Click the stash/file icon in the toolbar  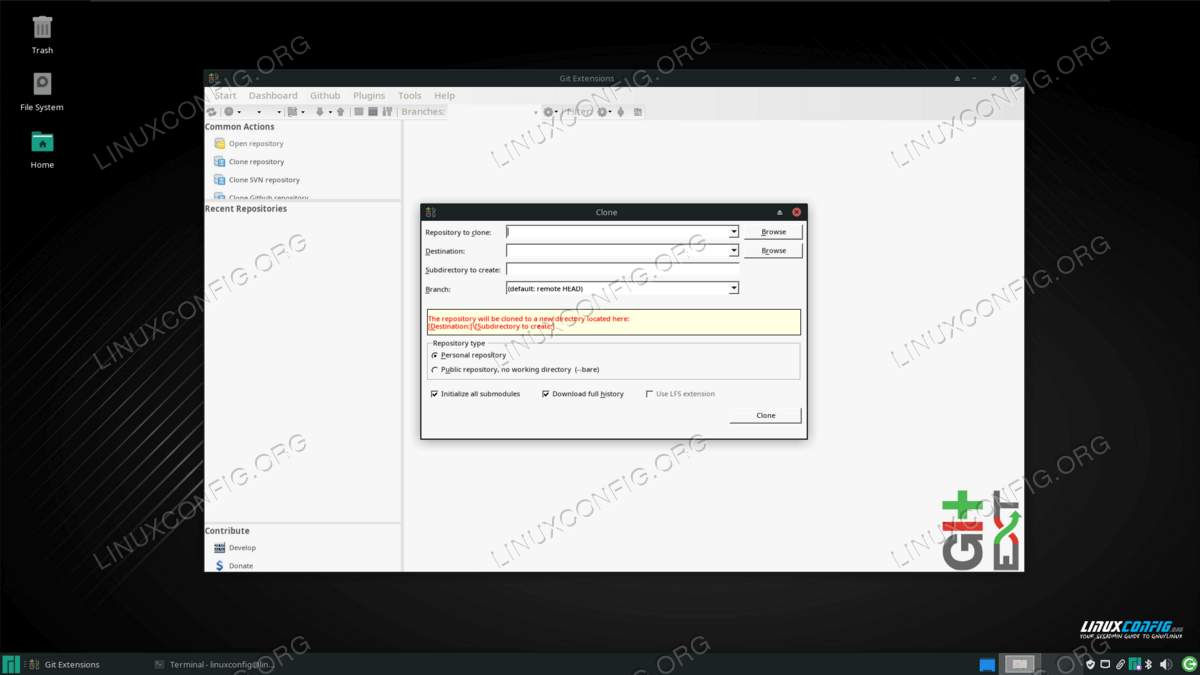(292, 112)
